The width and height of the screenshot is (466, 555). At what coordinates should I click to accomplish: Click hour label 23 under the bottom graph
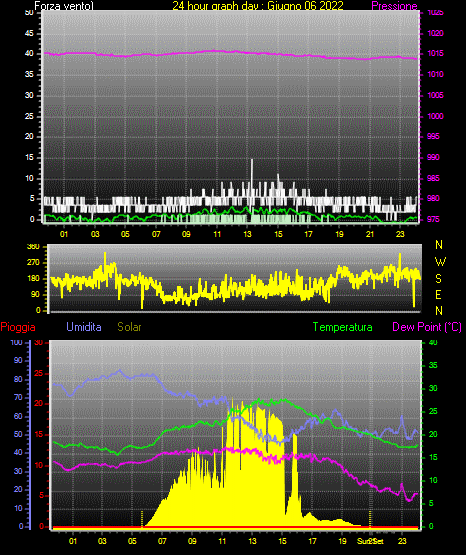coord(402,541)
